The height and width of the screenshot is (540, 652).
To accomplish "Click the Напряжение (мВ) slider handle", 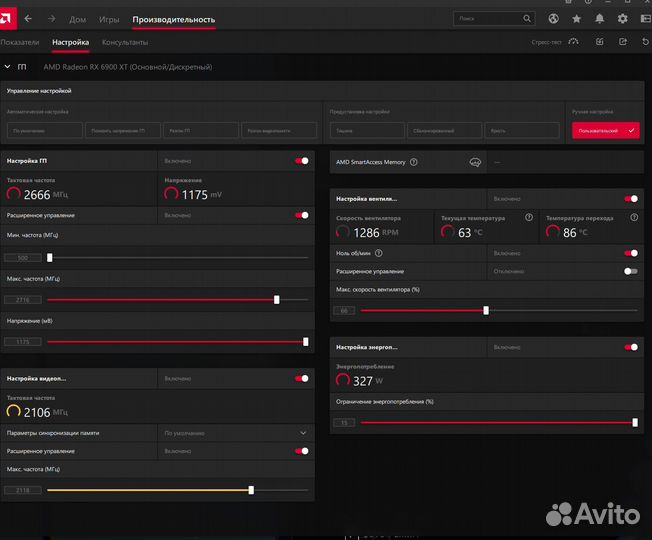I will (x=306, y=342).
